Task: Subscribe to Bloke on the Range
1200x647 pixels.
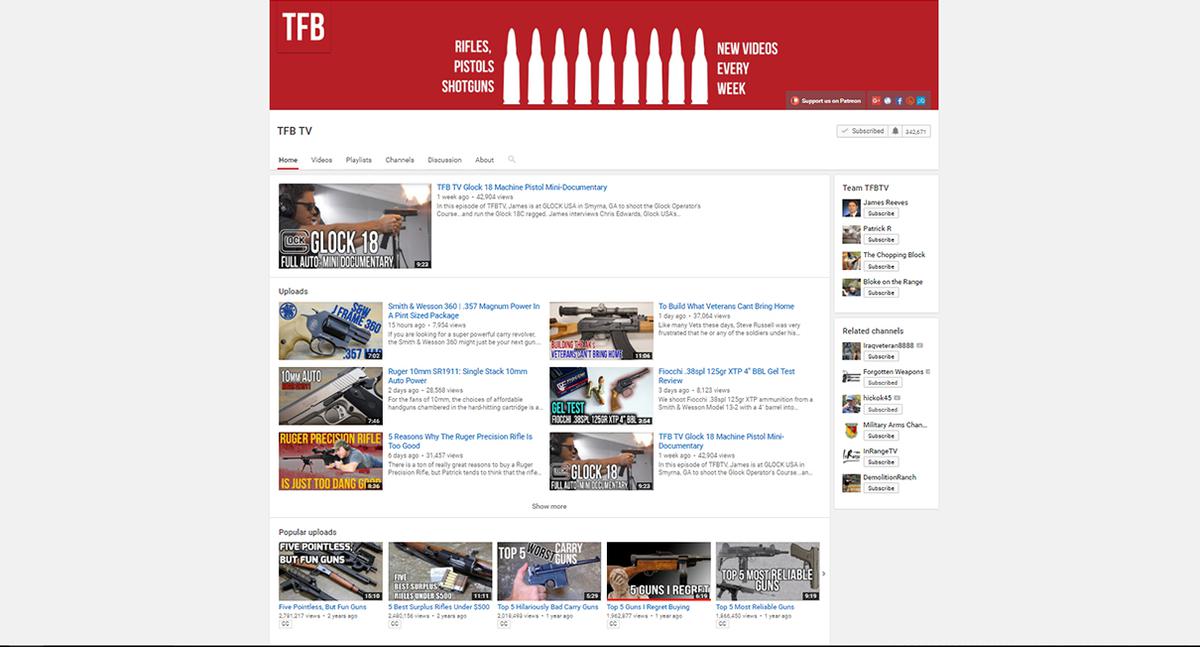Action: tap(881, 293)
